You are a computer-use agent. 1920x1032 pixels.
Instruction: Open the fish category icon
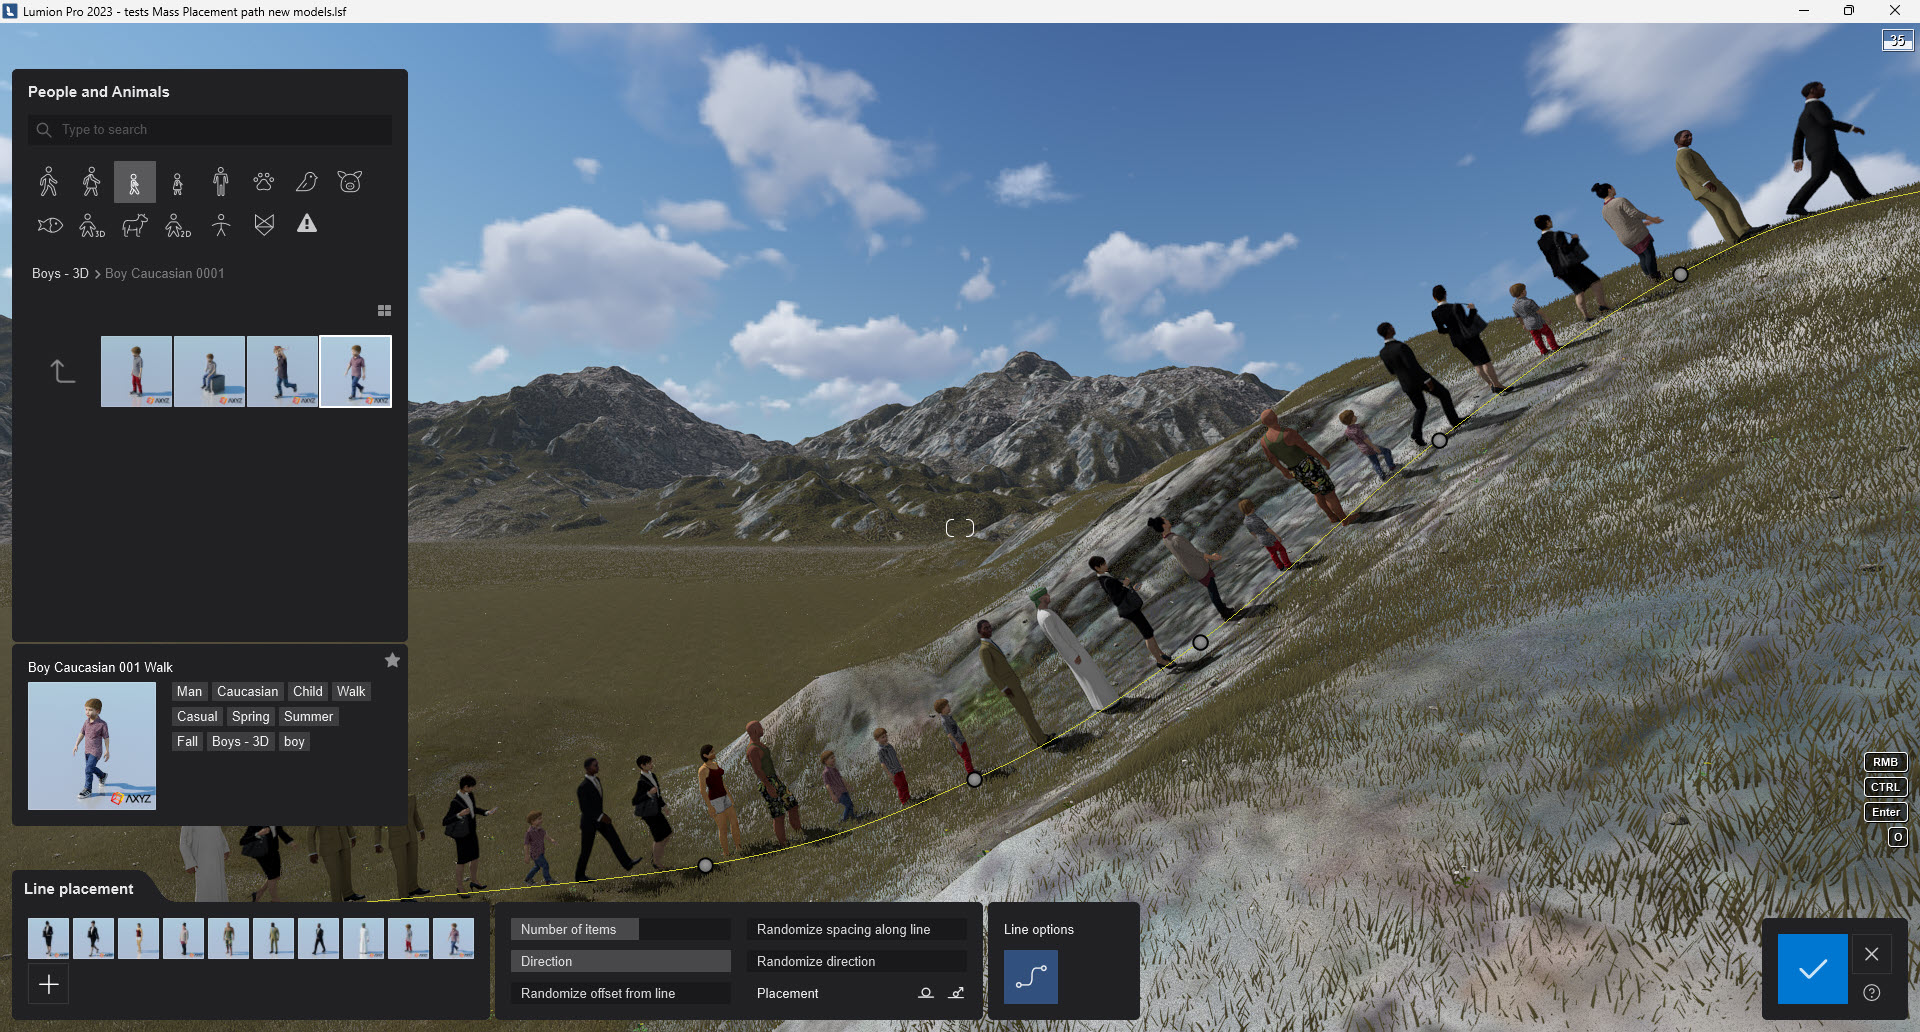coord(49,225)
